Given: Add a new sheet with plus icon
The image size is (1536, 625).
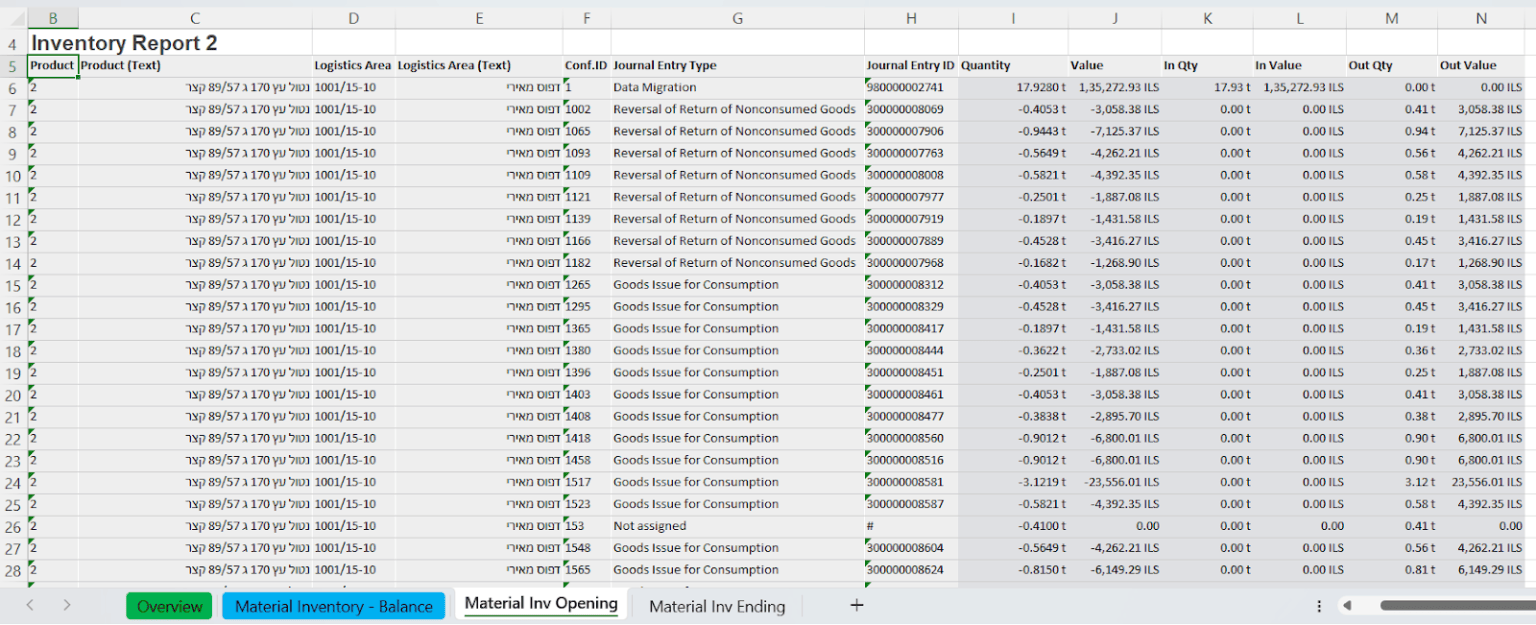Looking at the screenshot, I should pos(856,605).
